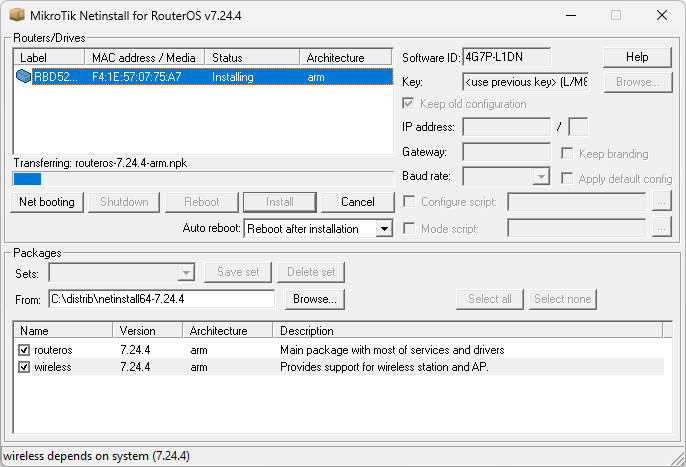686x467 pixels.
Task: Click the Key input field
Action: [x=525, y=82]
